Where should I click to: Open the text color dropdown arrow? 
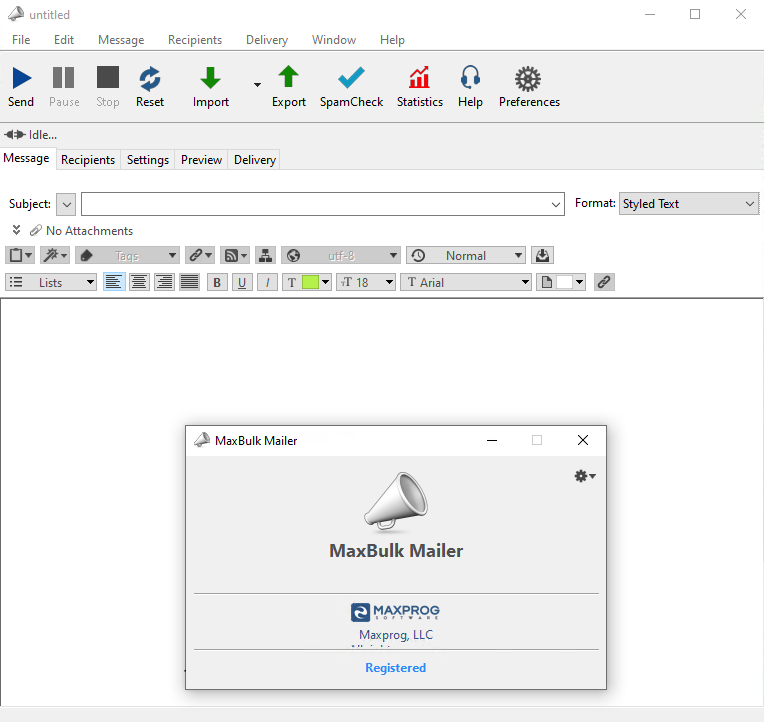pyautogui.click(x=325, y=282)
